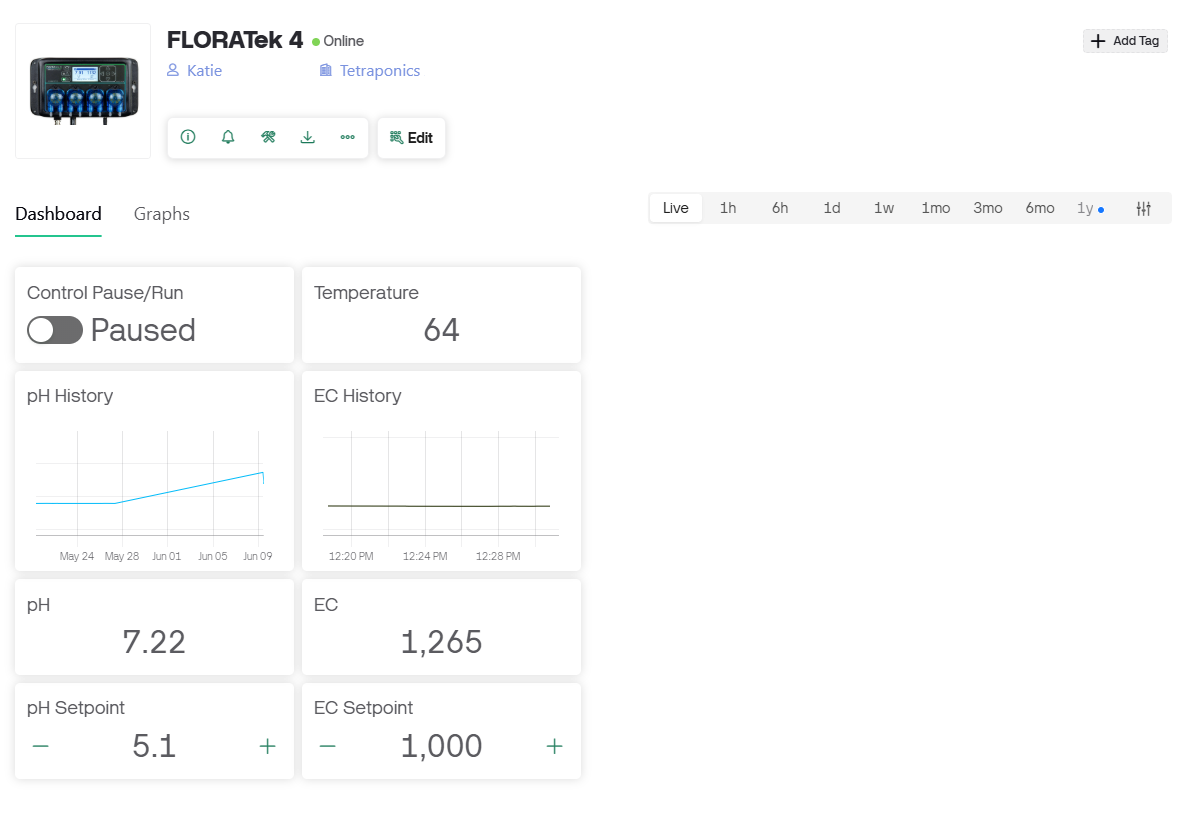The height and width of the screenshot is (825, 1177).
Task: Click the Edit button
Action: (411, 138)
